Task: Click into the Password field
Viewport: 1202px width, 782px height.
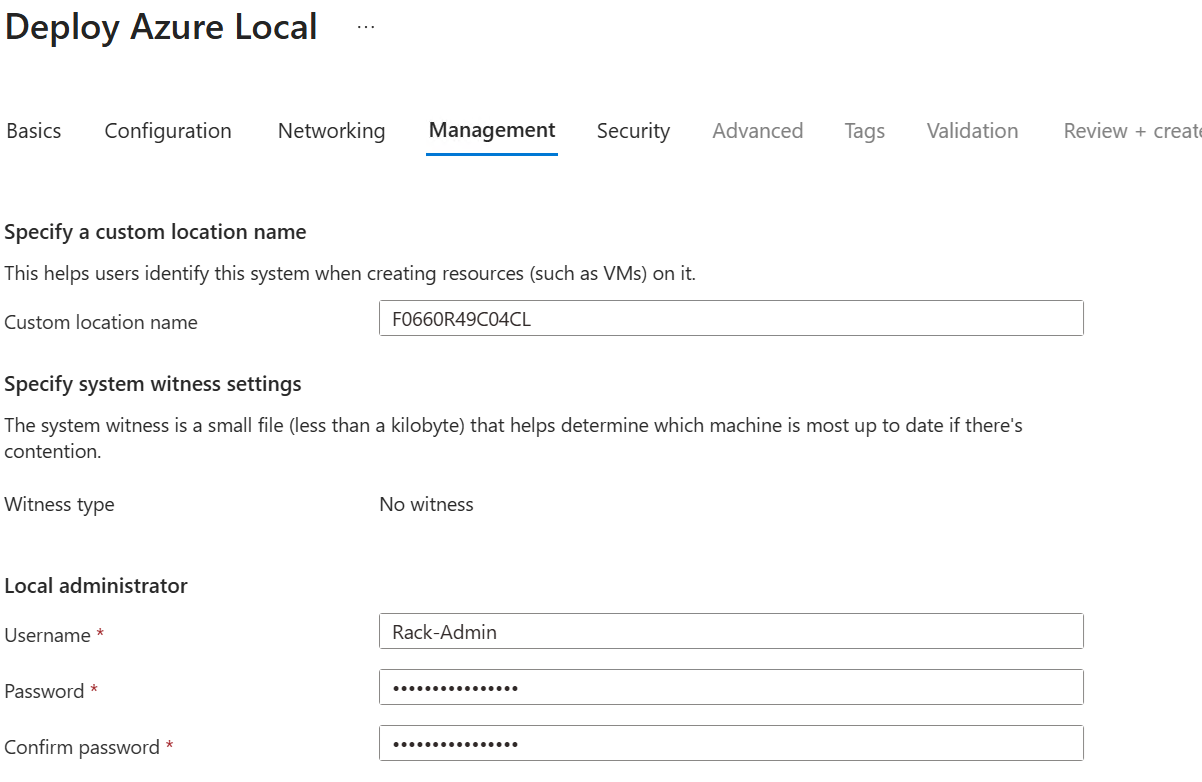Action: 731,687
